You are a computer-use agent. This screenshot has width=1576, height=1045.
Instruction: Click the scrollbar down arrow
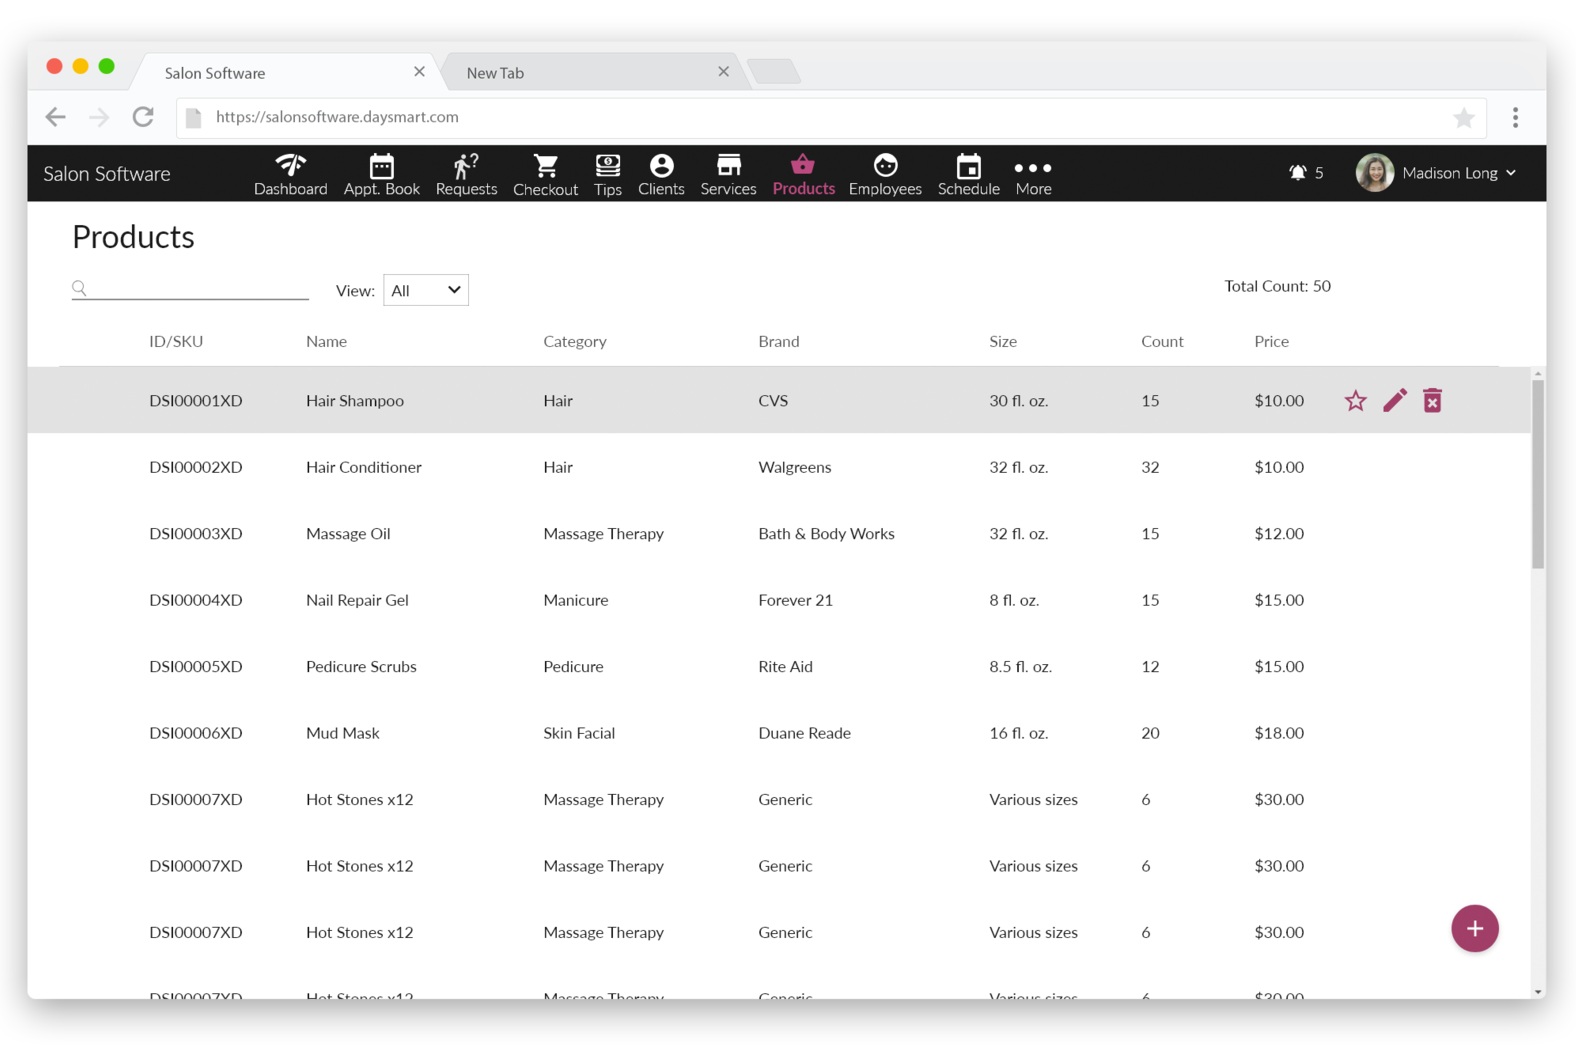pyautogui.click(x=1537, y=992)
